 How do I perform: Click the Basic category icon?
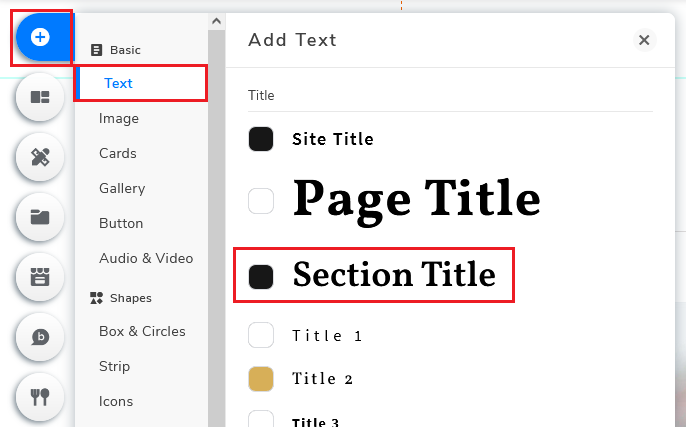[96, 50]
